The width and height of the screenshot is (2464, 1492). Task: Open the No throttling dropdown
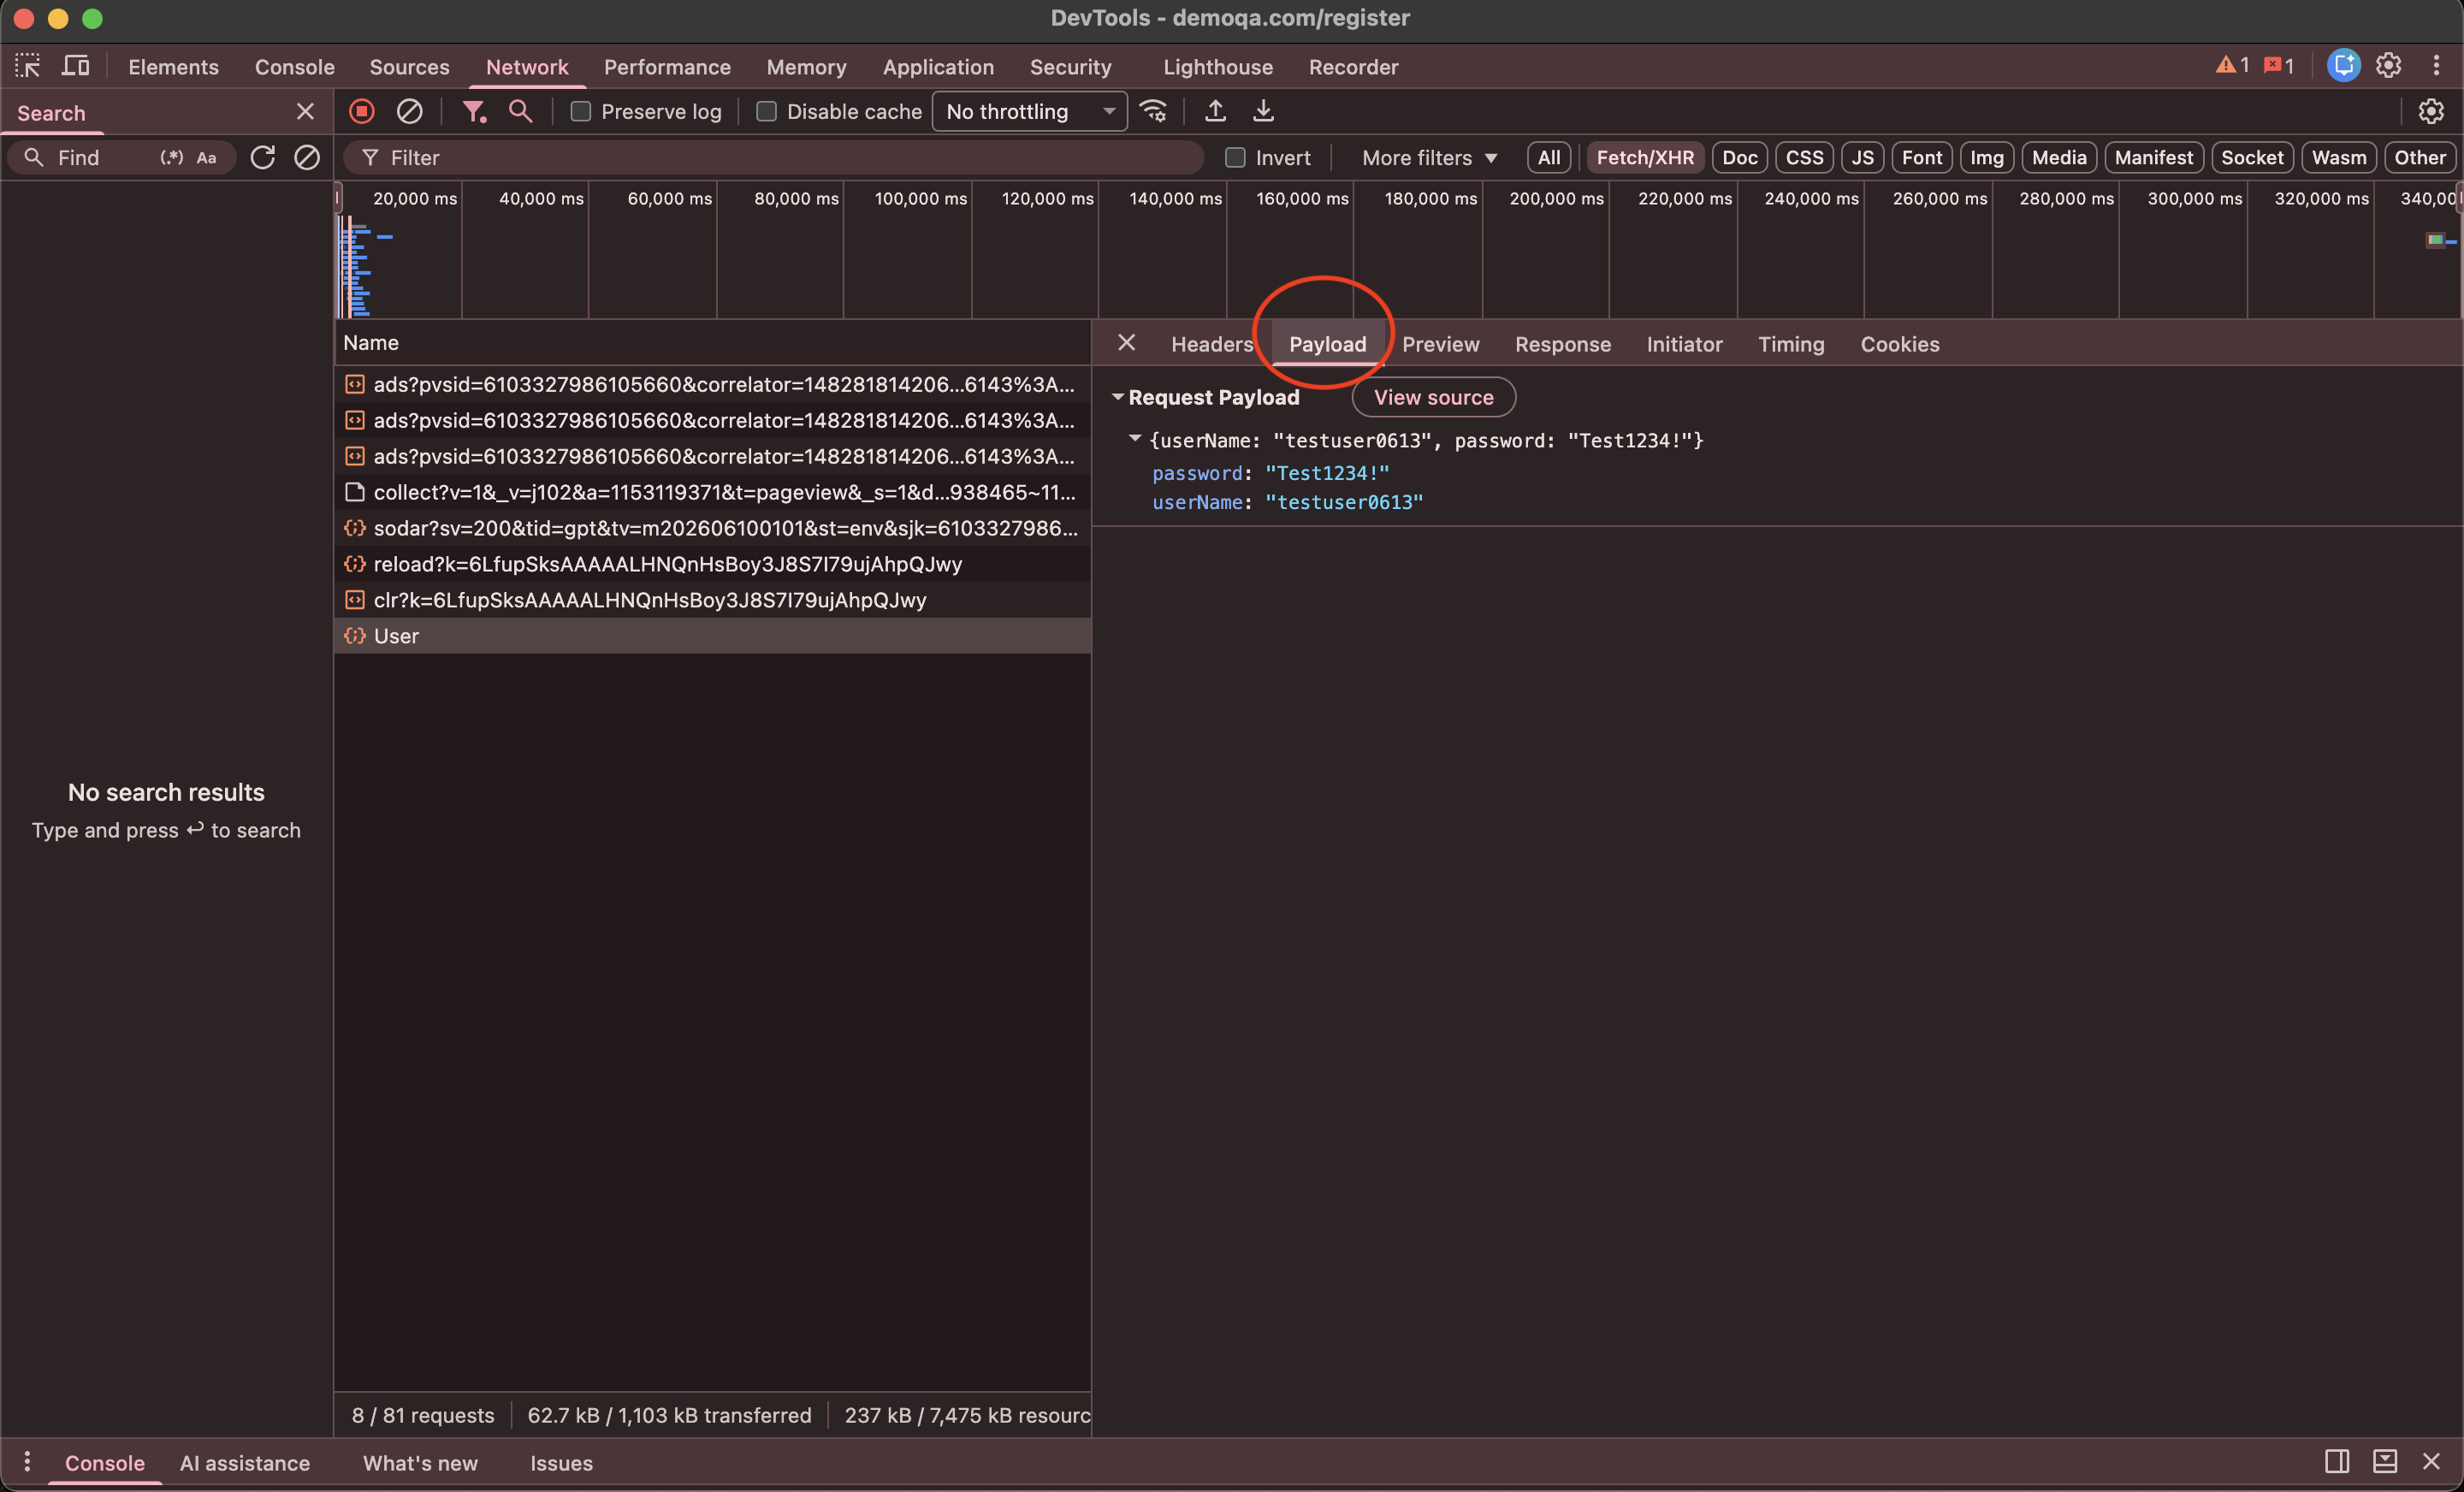[x=1029, y=111]
